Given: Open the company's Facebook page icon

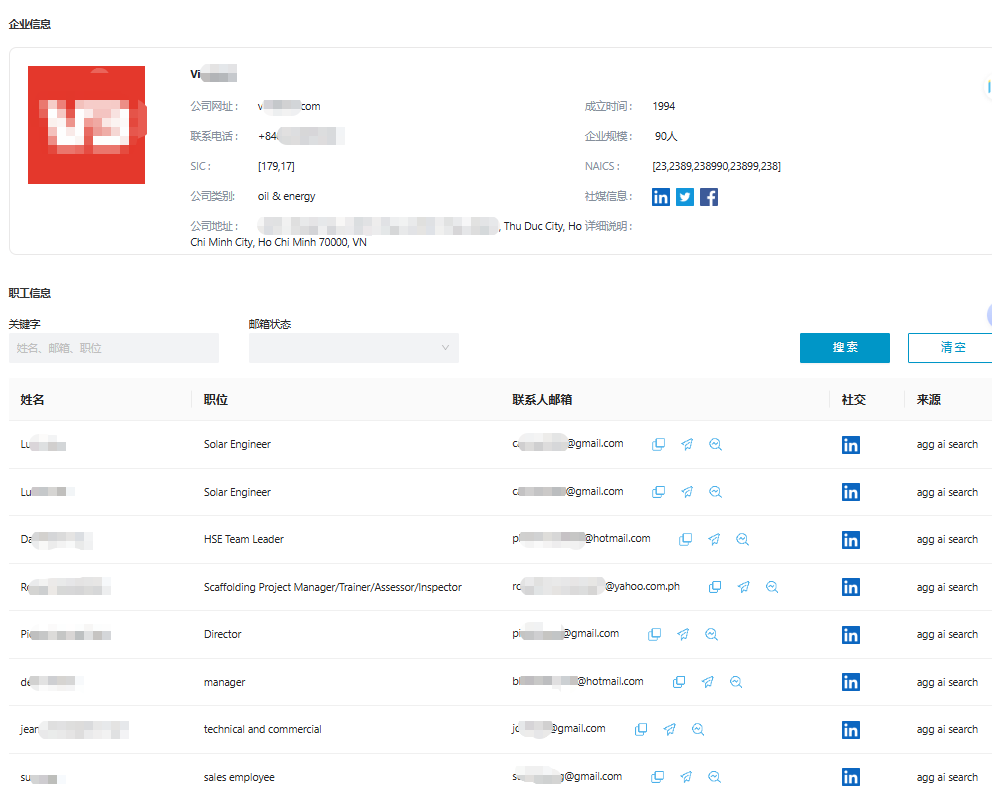Looking at the screenshot, I should 709,197.
